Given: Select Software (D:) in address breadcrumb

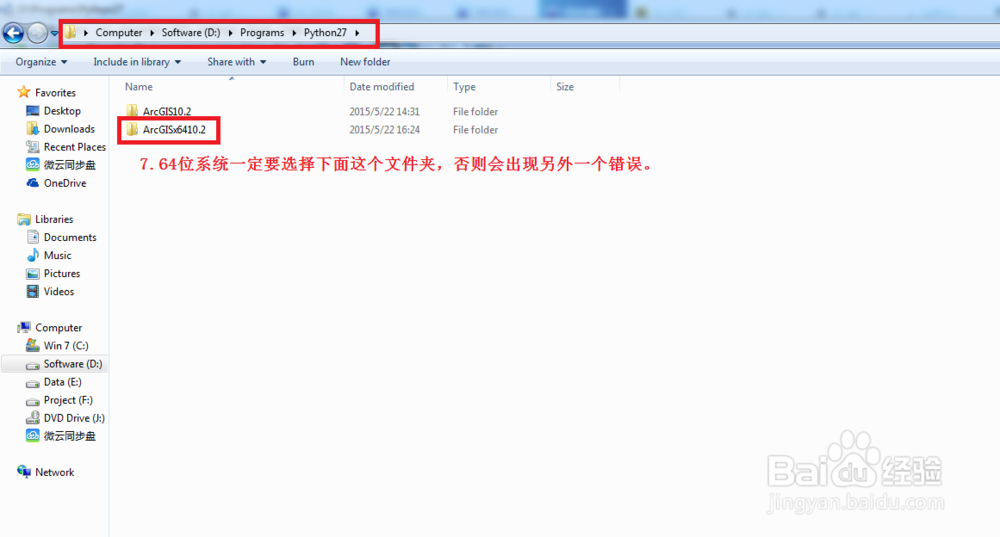Looking at the screenshot, I should [x=191, y=33].
